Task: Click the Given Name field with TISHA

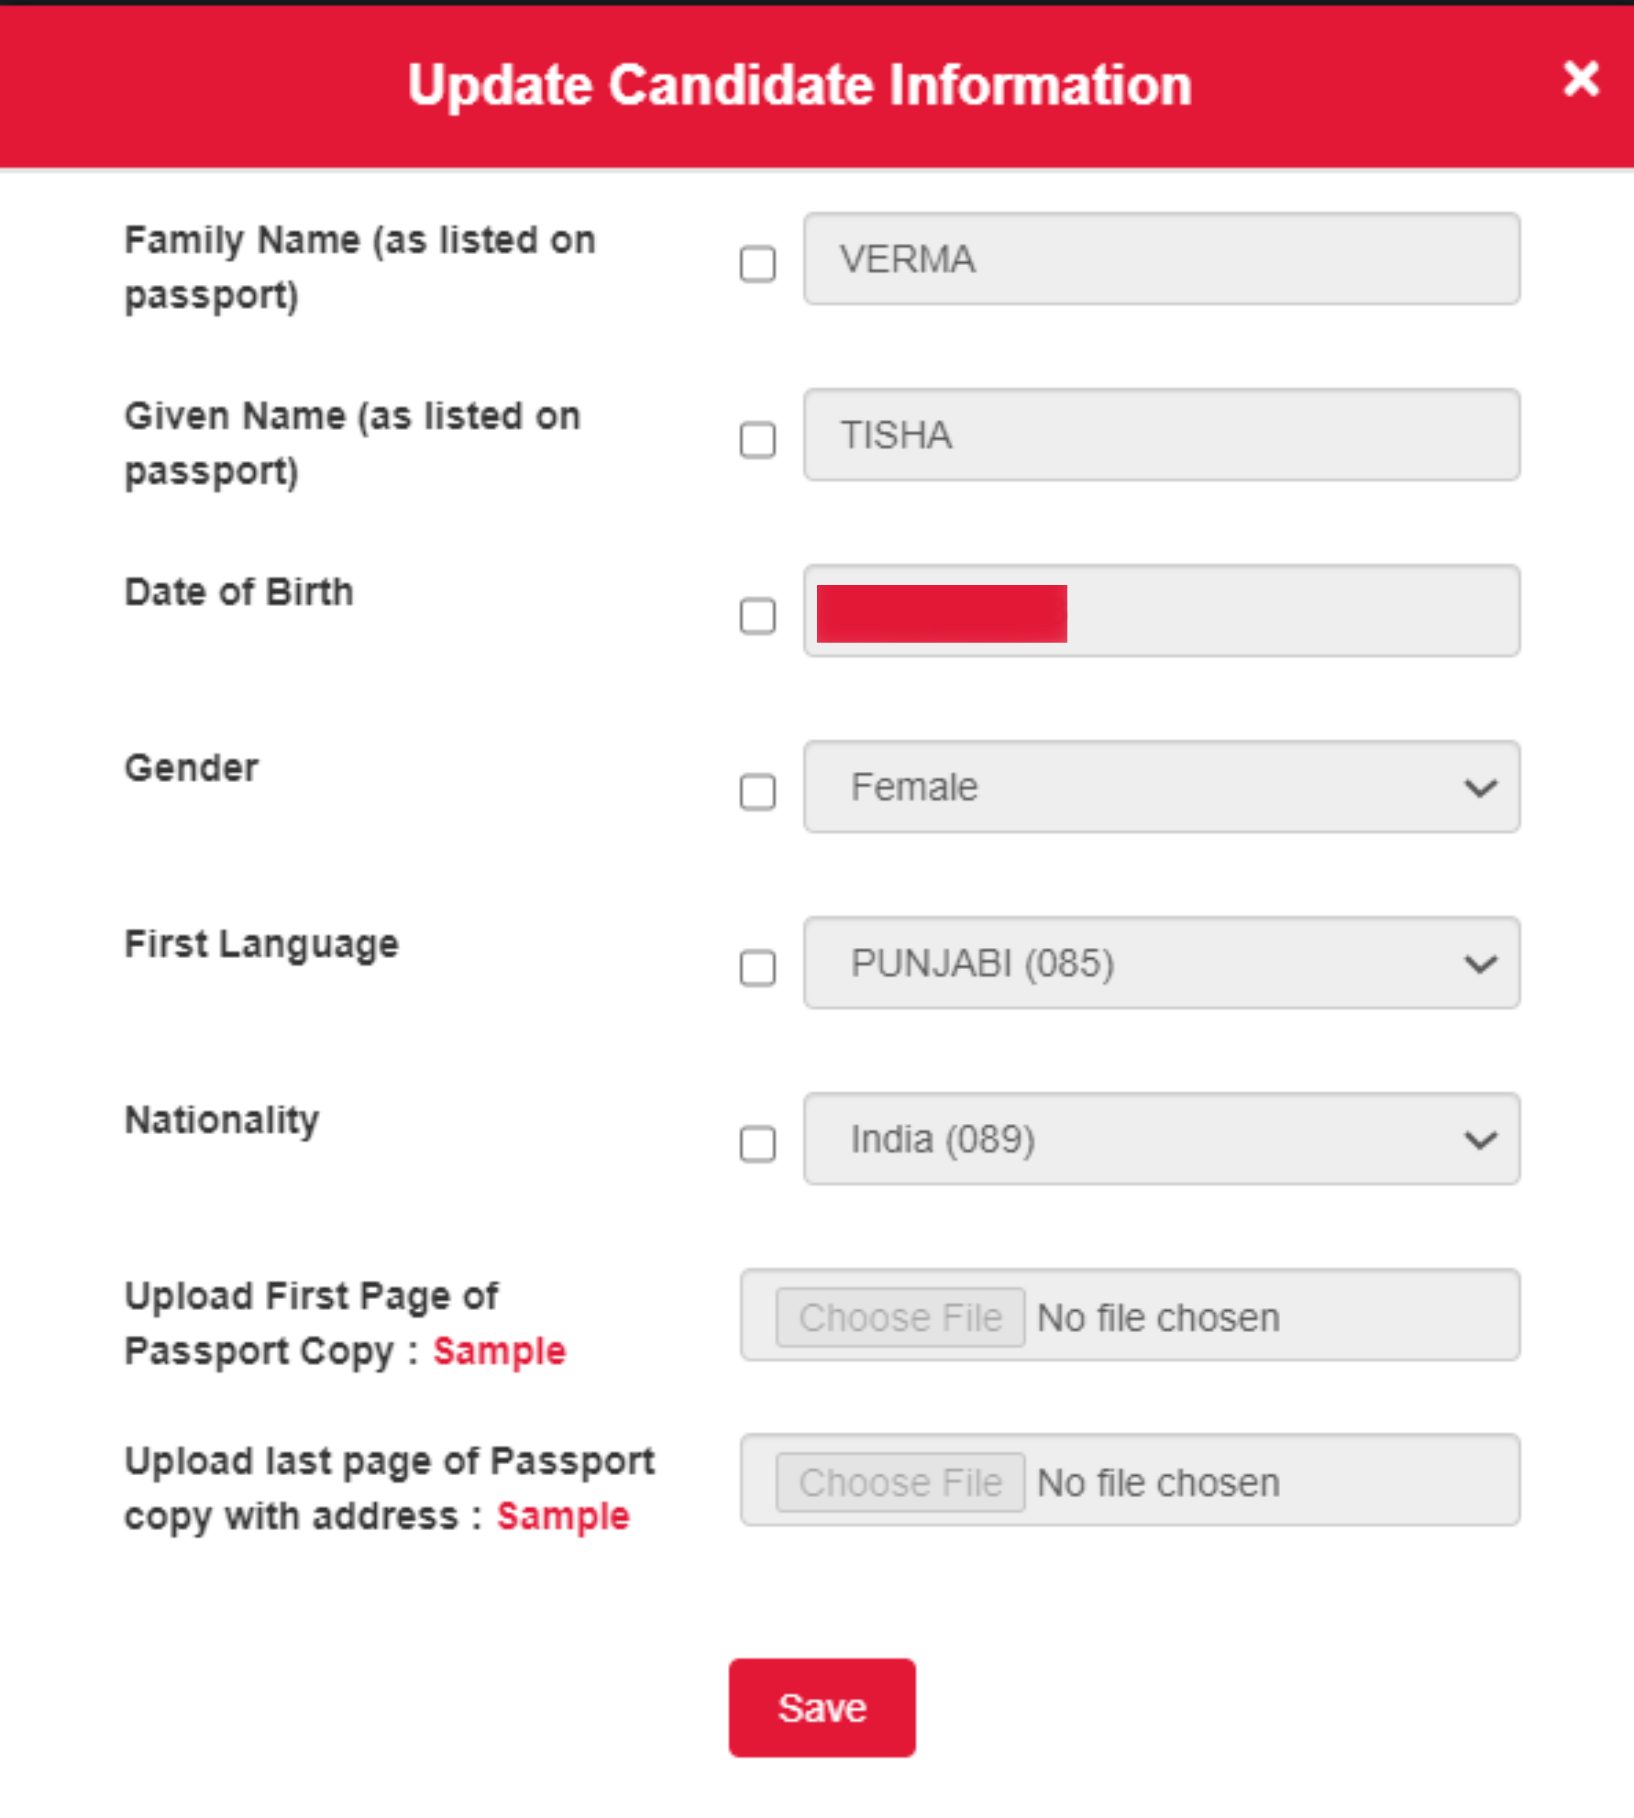Action: tap(1160, 435)
